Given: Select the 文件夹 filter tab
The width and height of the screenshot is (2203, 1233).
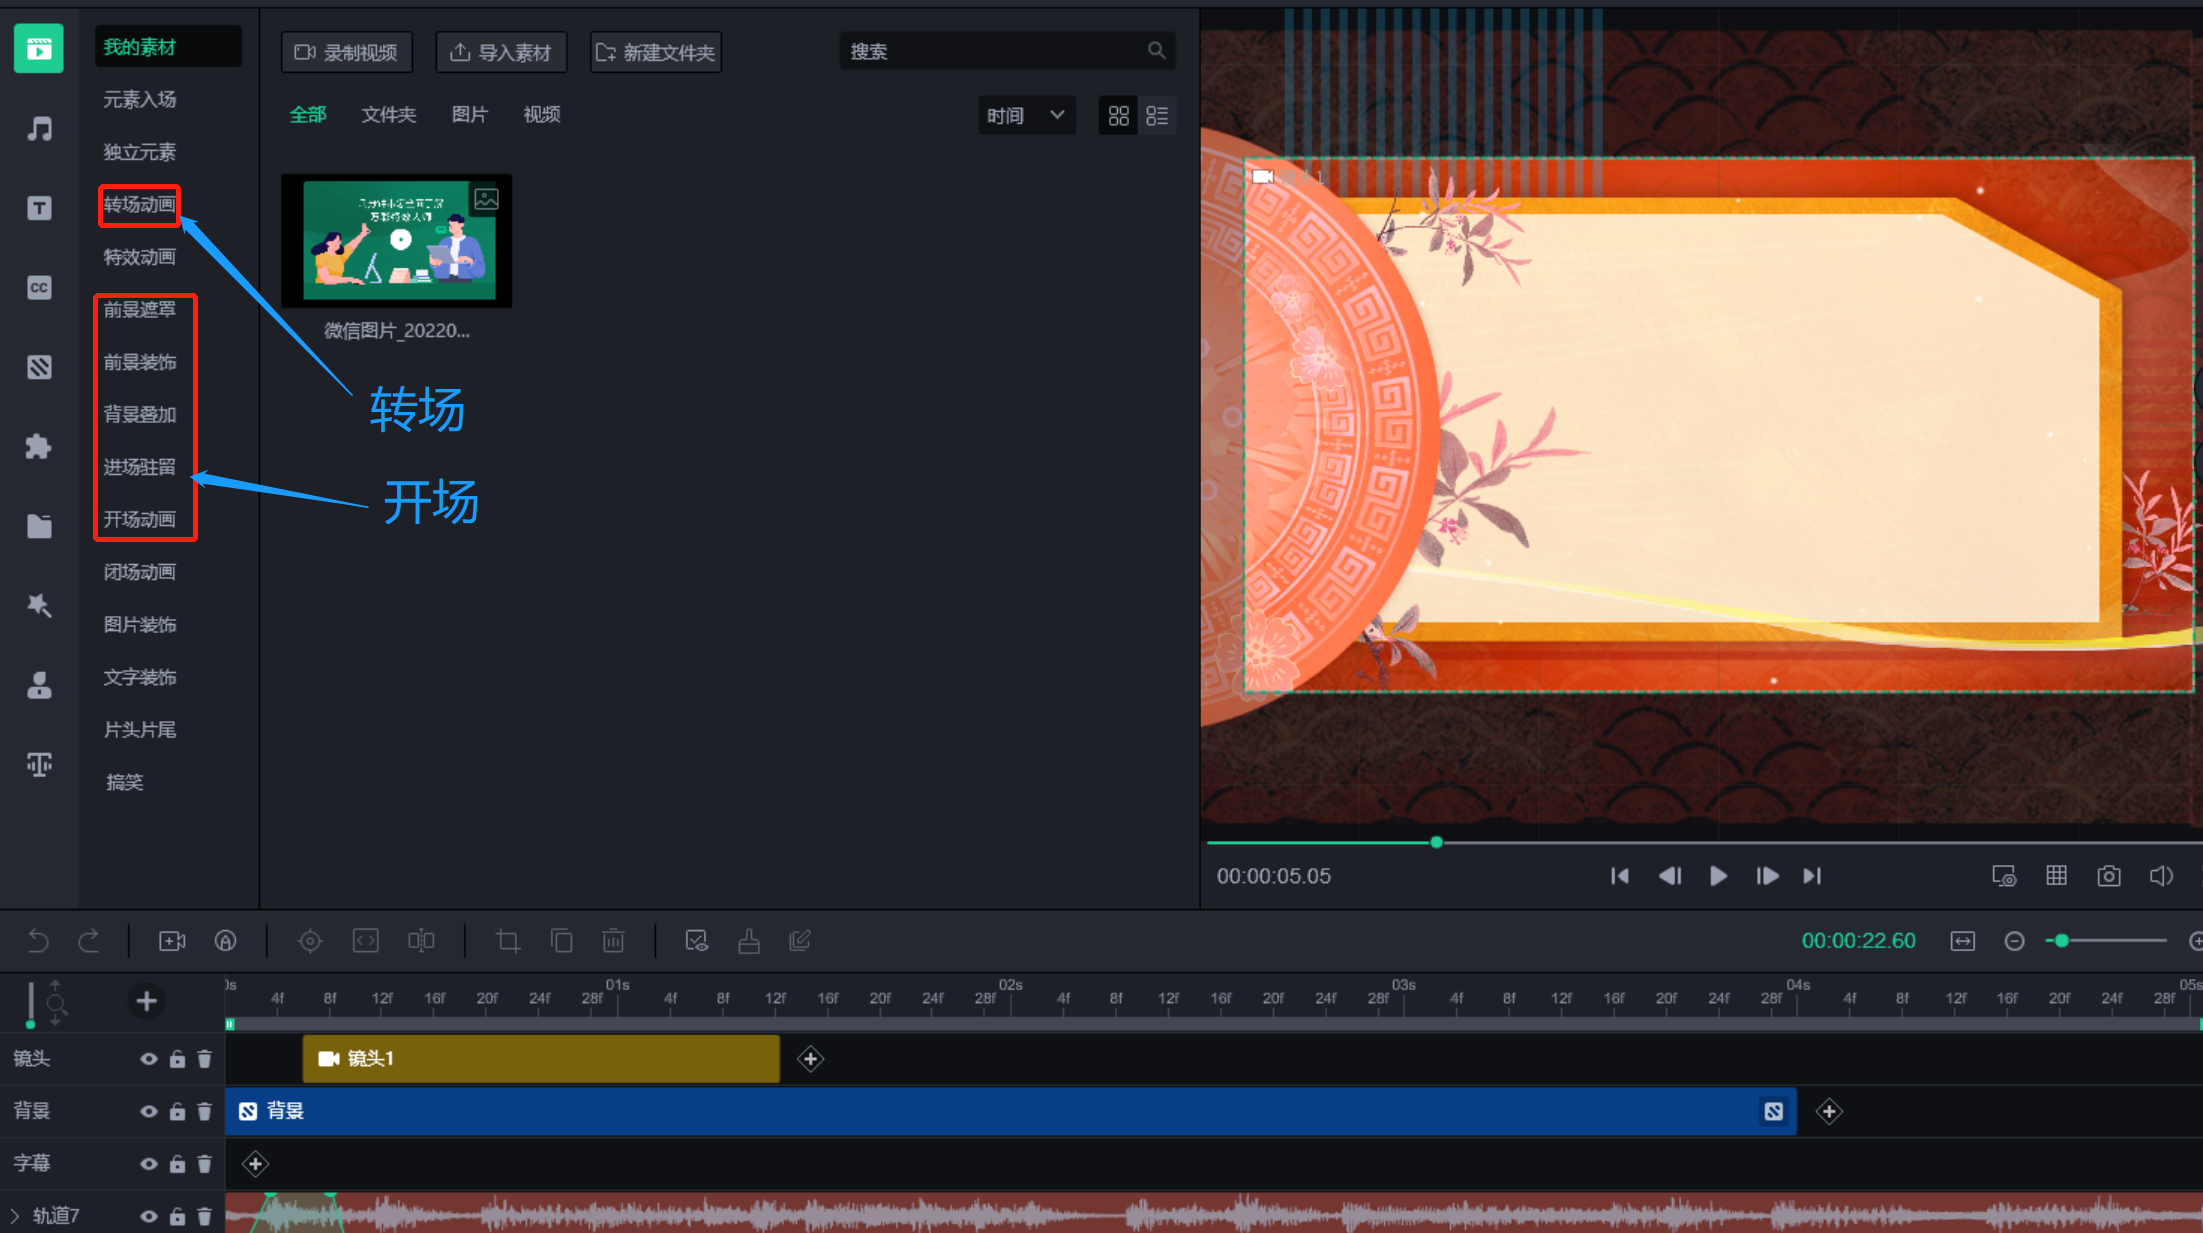Looking at the screenshot, I should coord(388,115).
